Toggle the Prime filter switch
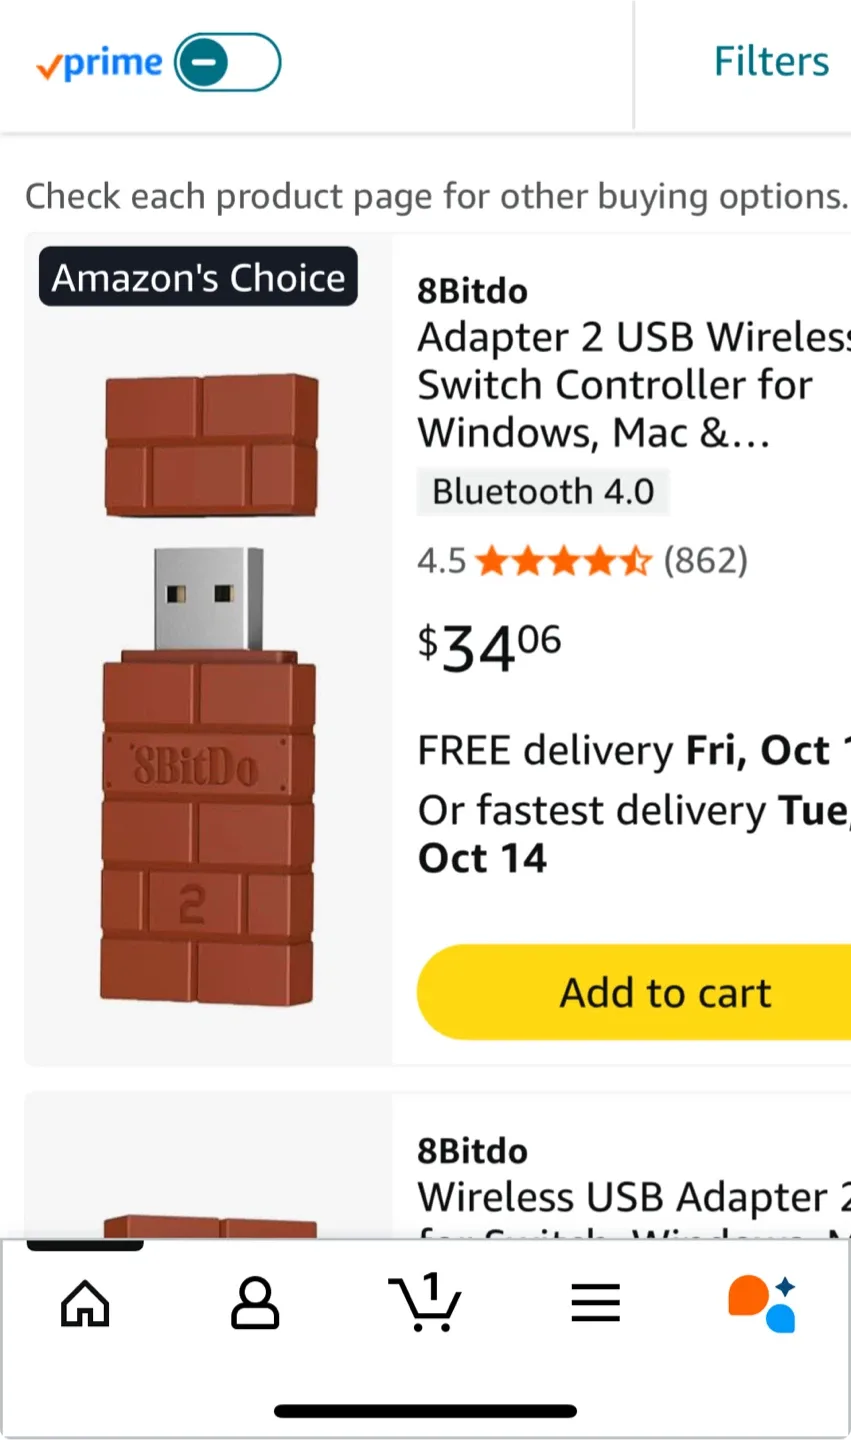This screenshot has height=1440, width=851. pos(228,62)
